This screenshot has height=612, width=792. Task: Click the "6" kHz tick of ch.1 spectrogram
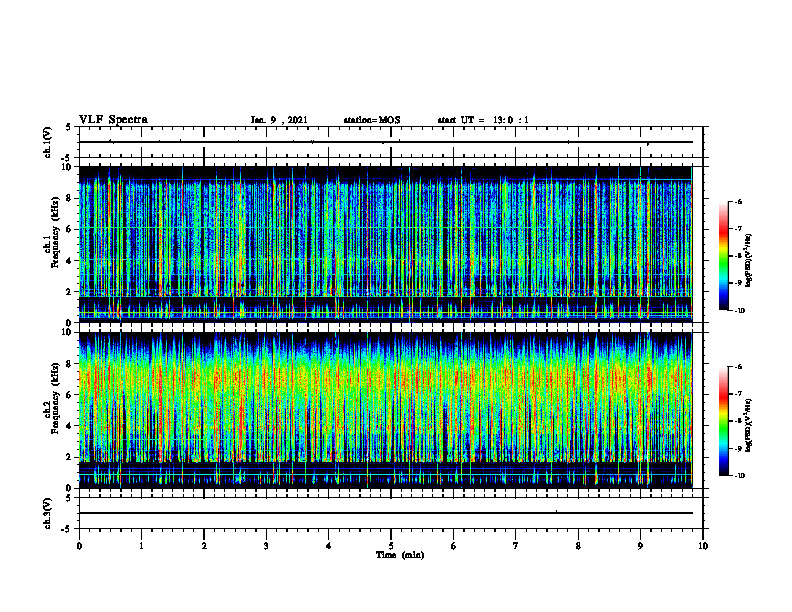(69, 230)
